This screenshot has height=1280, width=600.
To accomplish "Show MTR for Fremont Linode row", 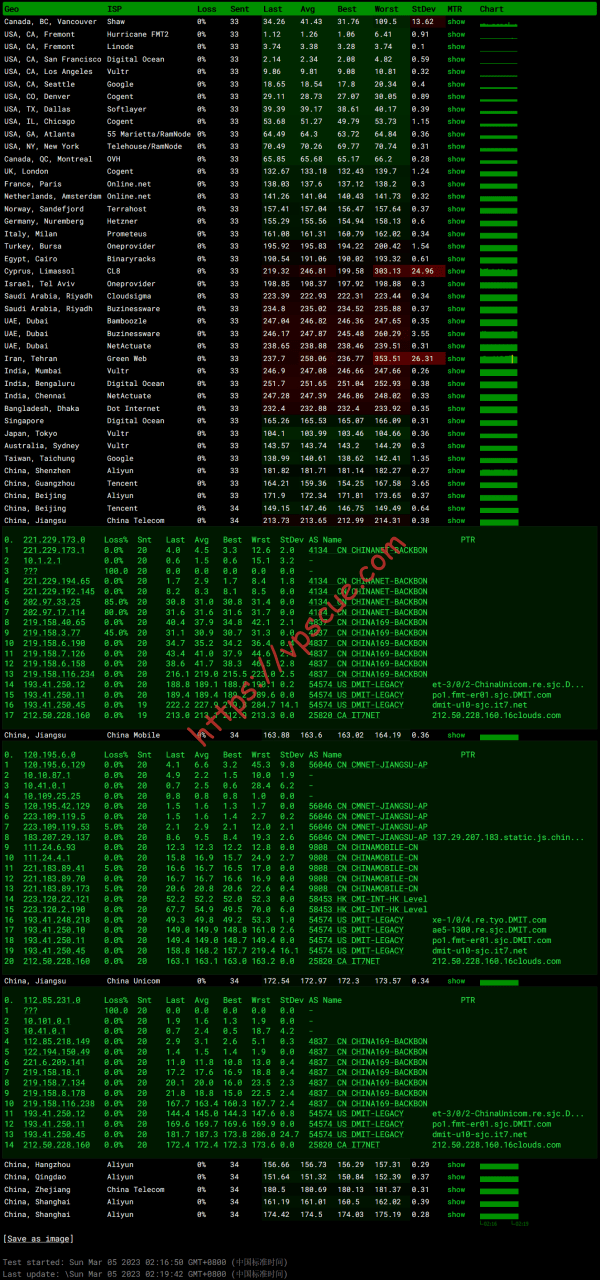I will pos(456,46).
